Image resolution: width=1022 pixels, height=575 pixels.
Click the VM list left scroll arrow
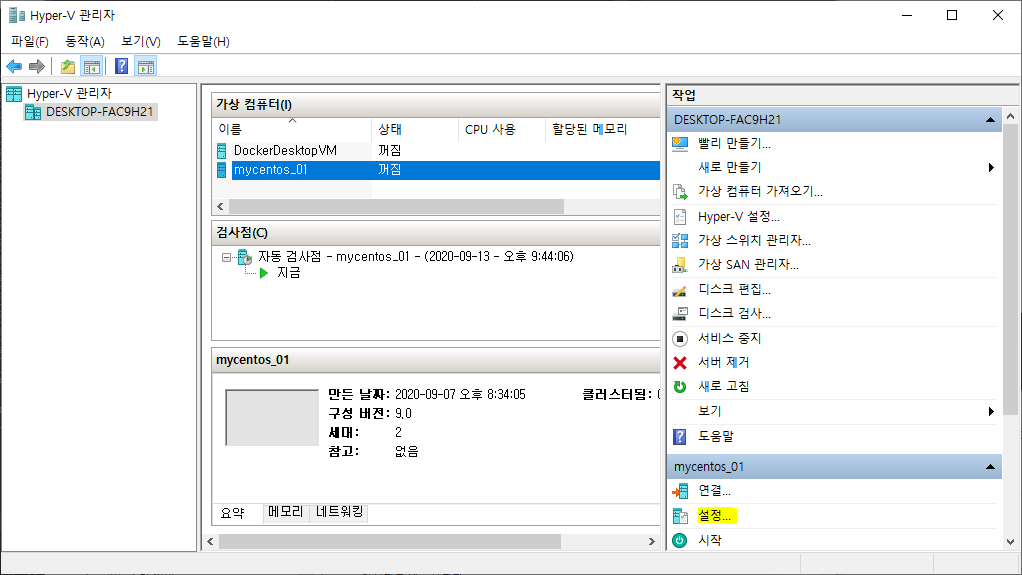[x=220, y=207]
